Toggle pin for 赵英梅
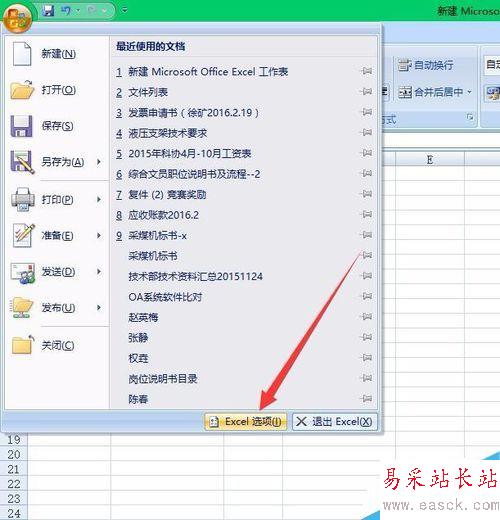This screenshot has width=500, height=520. (367, 317)
